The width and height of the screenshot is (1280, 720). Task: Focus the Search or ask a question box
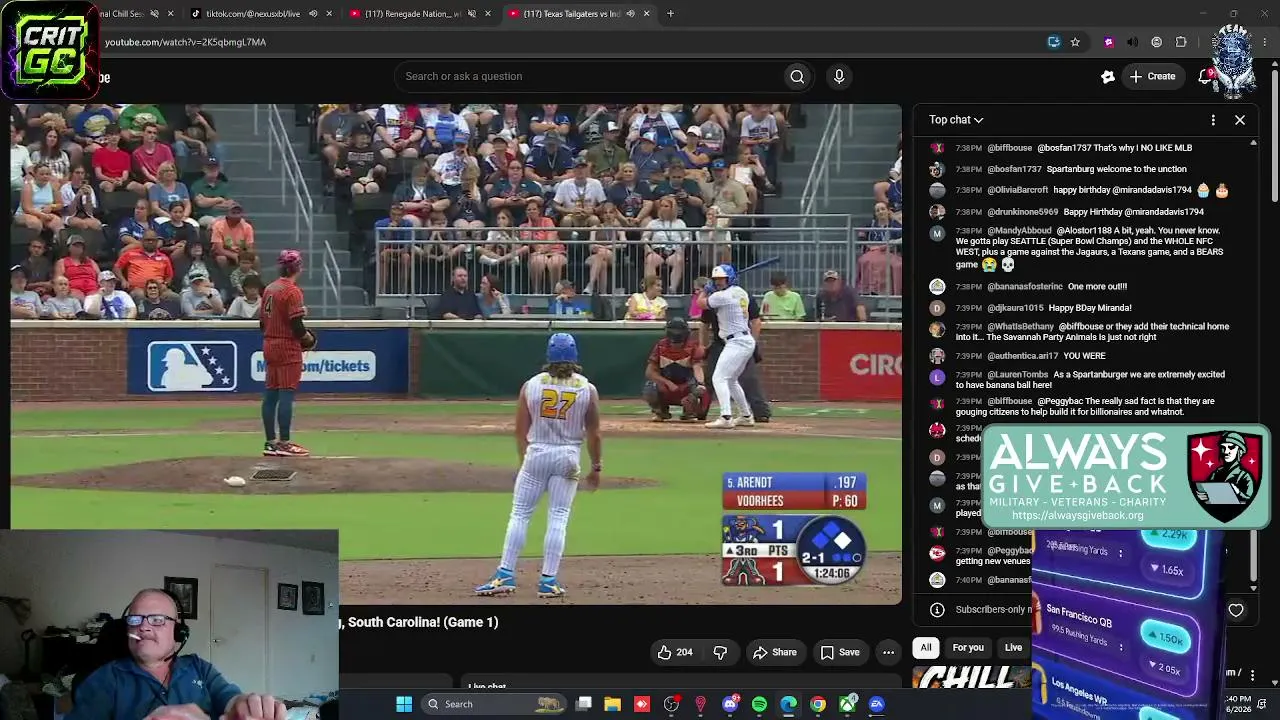(x=589, y=76)
